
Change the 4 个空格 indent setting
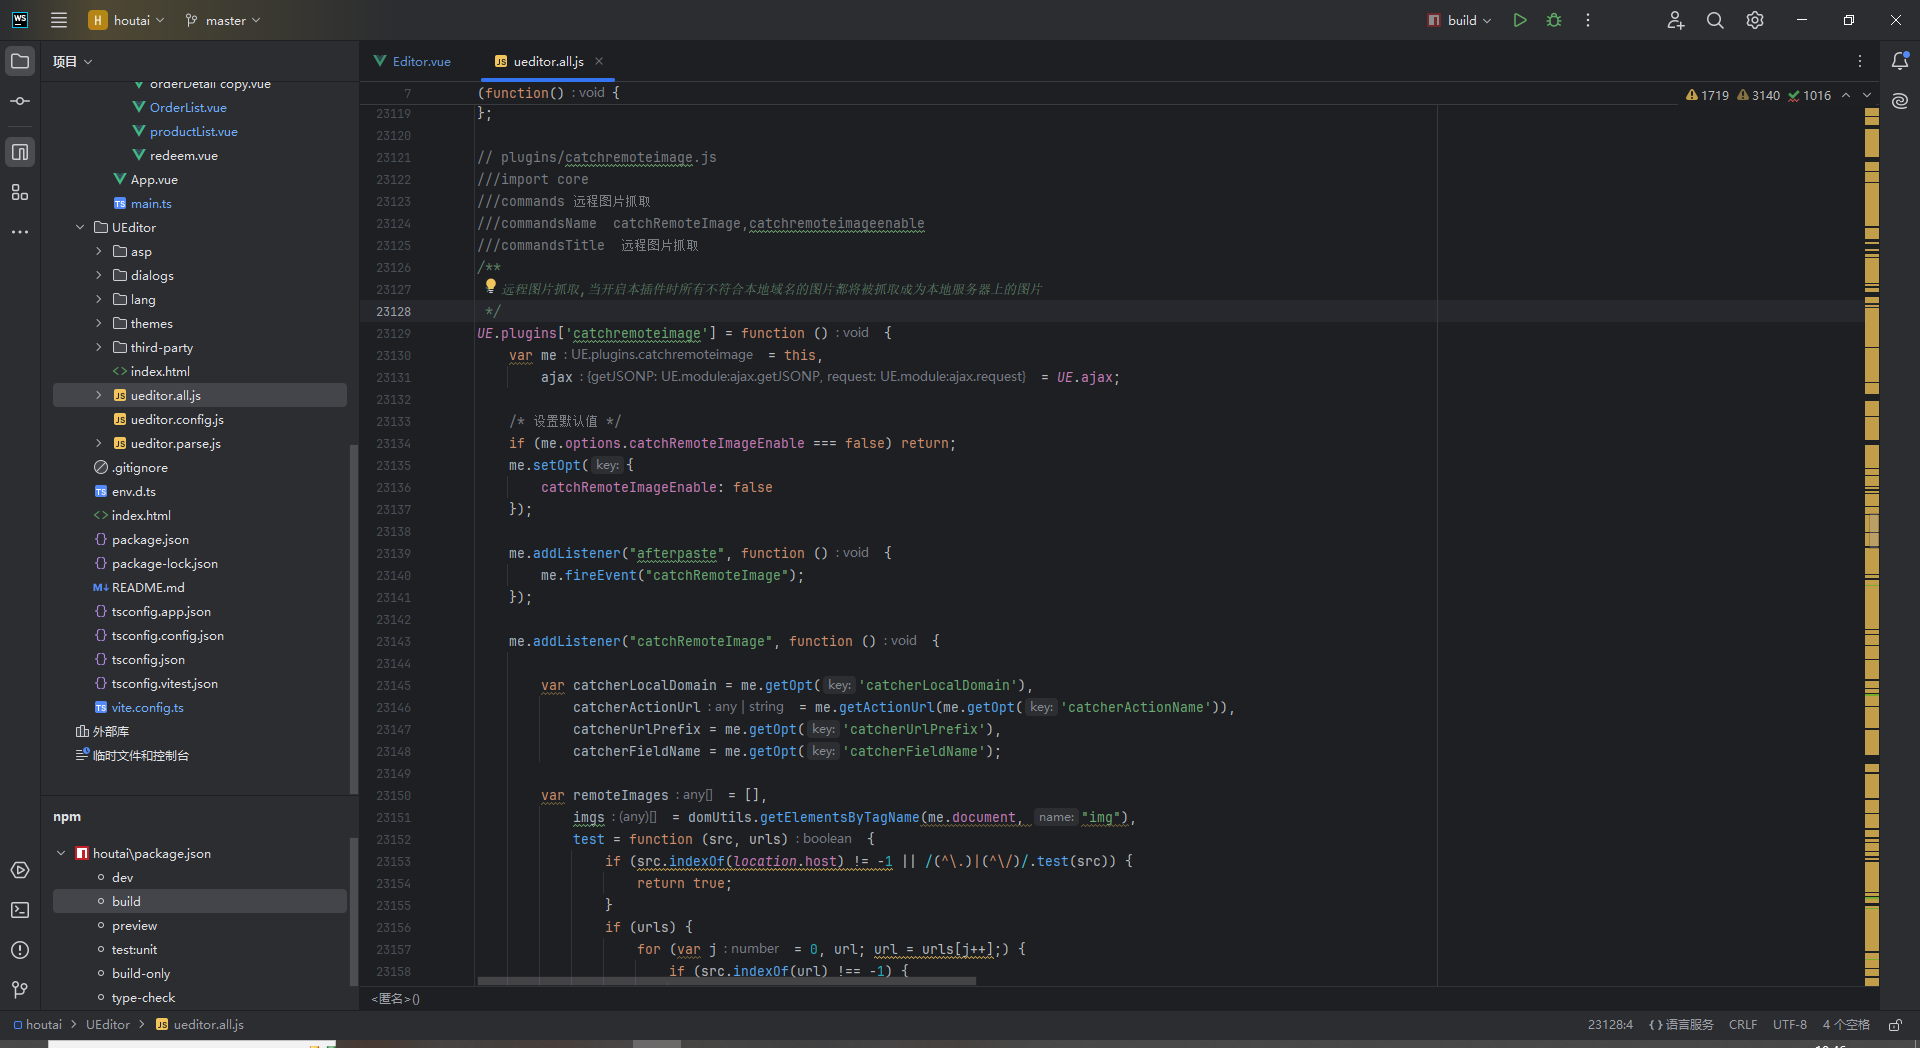pyautogui.click(x=1846, y=1025)
